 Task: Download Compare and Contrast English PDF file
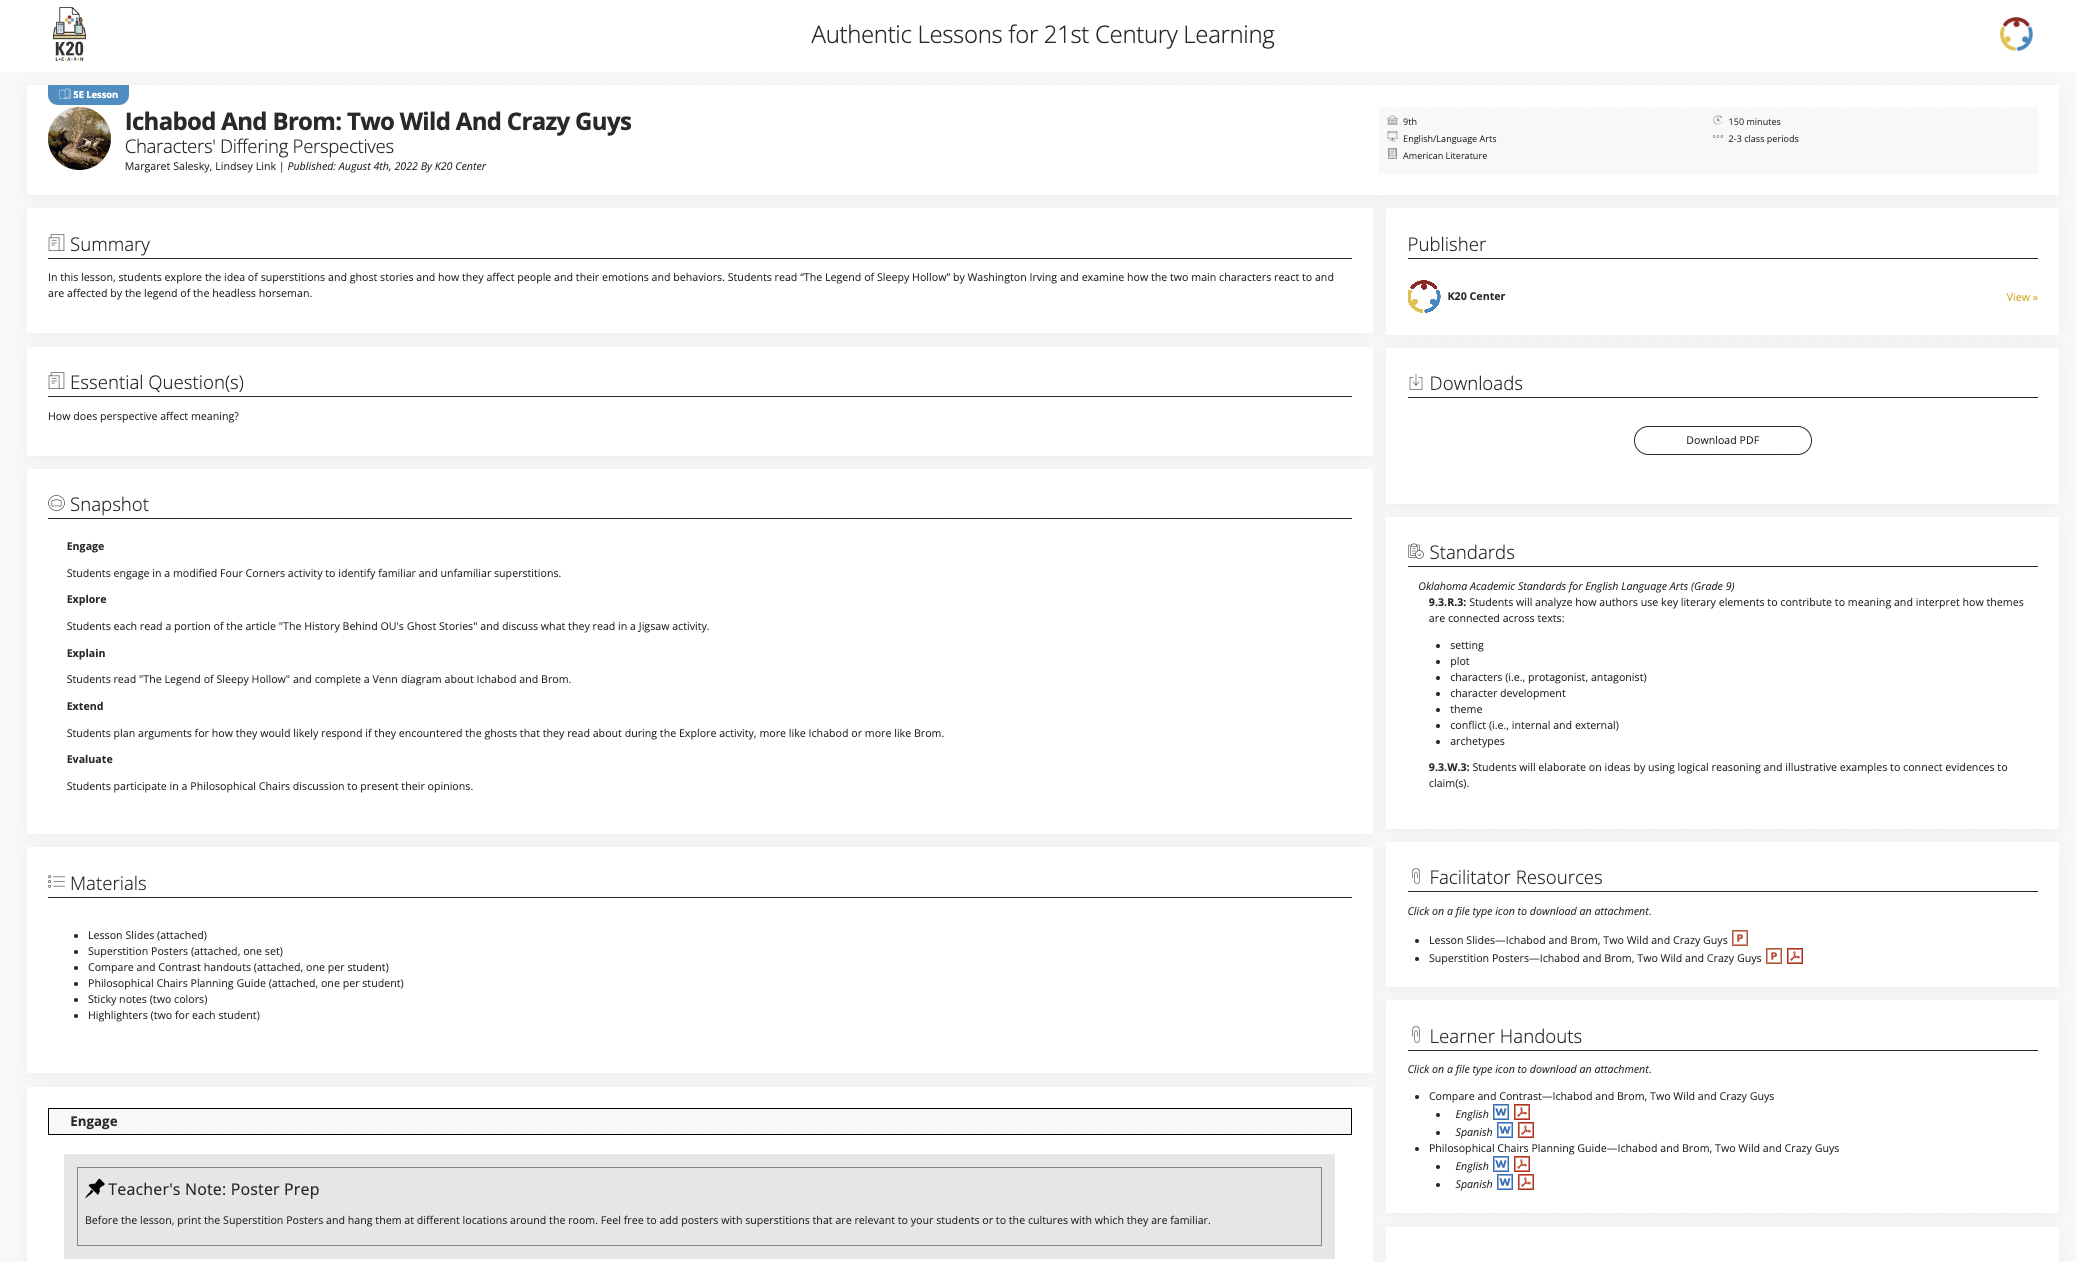tap(1521, 1112)
